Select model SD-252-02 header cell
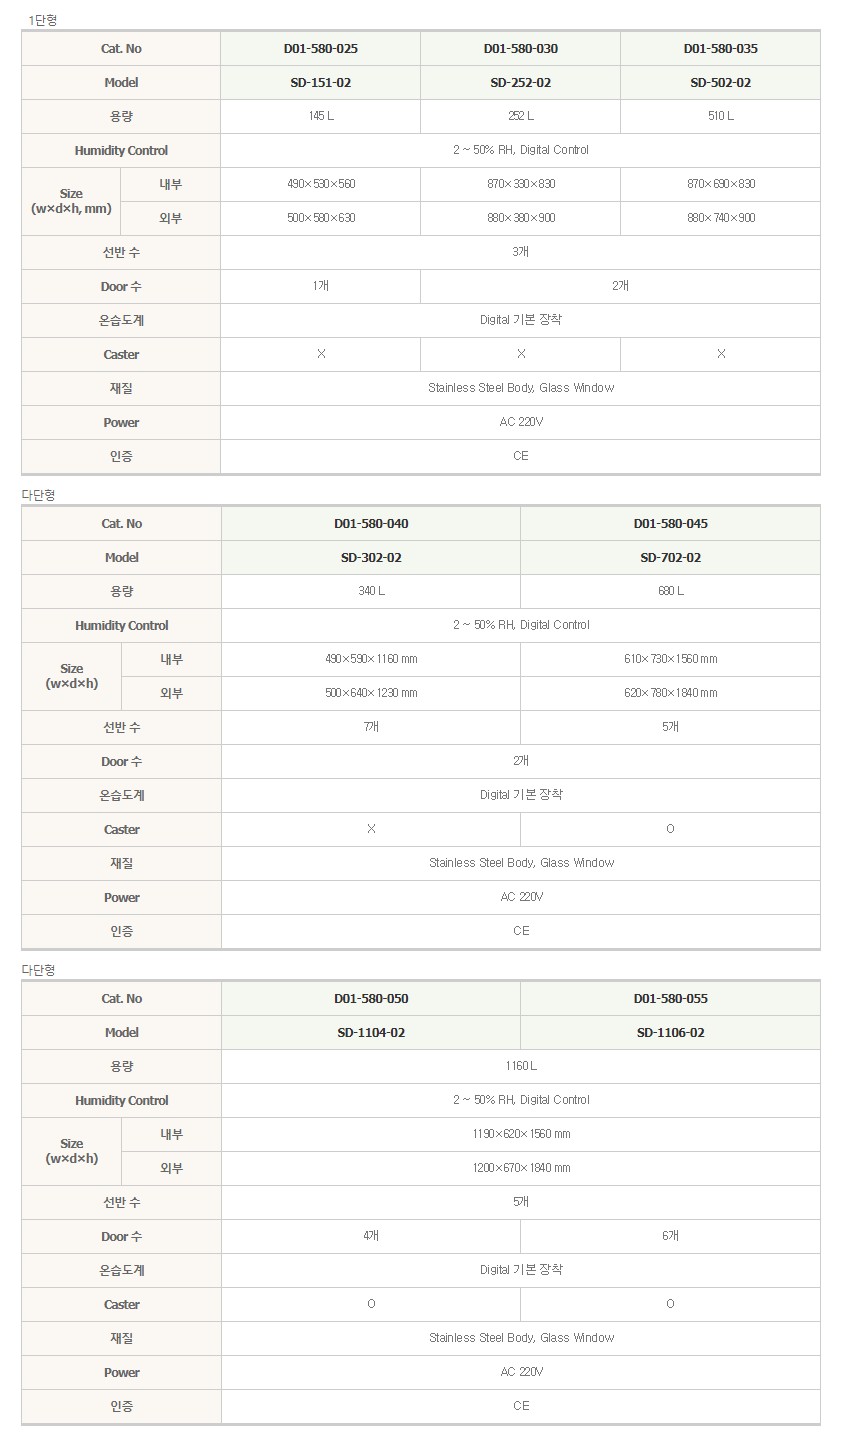848x1445 pixels. pos(520,82)
